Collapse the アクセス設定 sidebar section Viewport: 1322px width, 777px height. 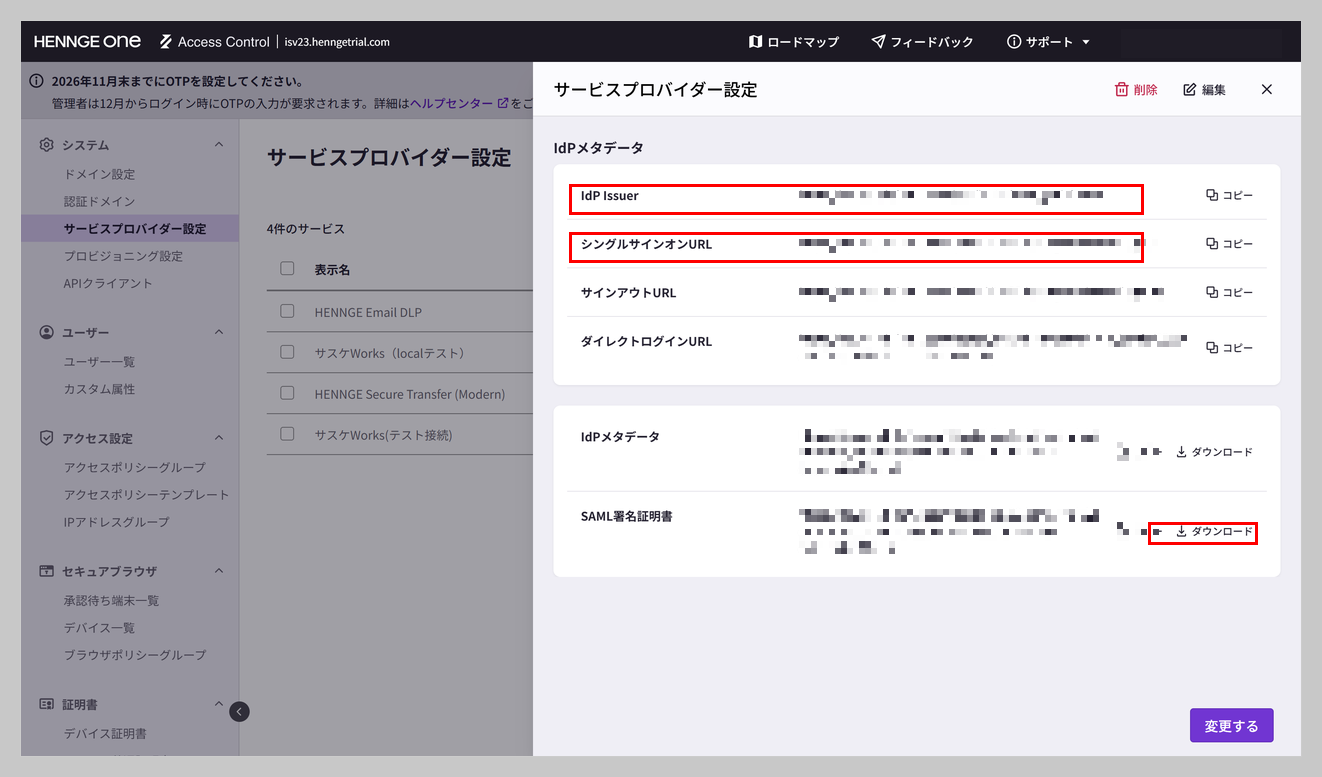pyautogui.click(x=219, y=438)
